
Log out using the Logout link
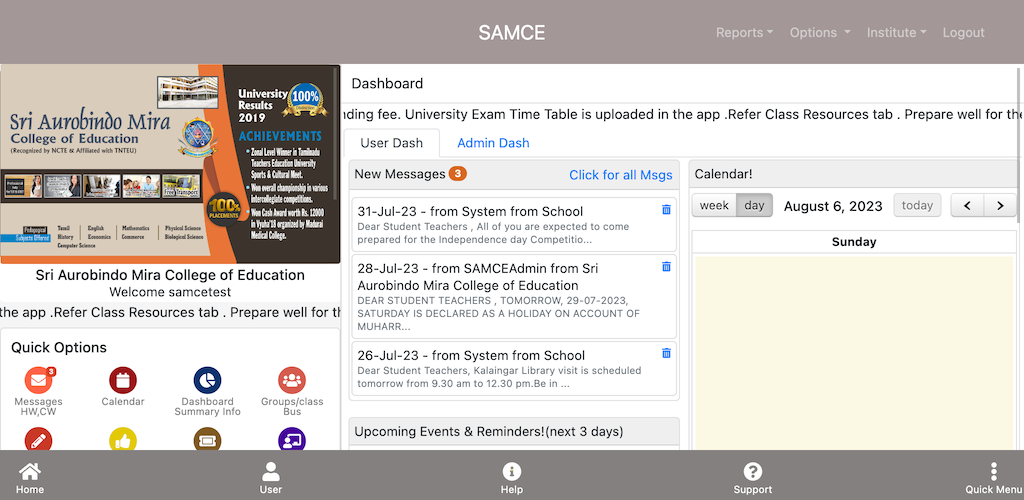[963, 33]
